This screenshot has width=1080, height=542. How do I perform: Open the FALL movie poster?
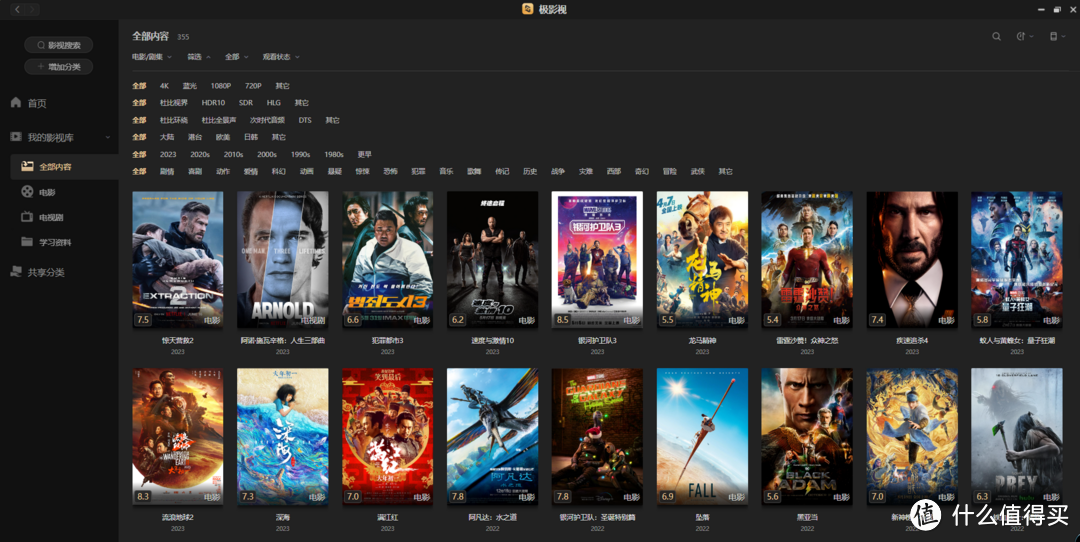(702, 437)
